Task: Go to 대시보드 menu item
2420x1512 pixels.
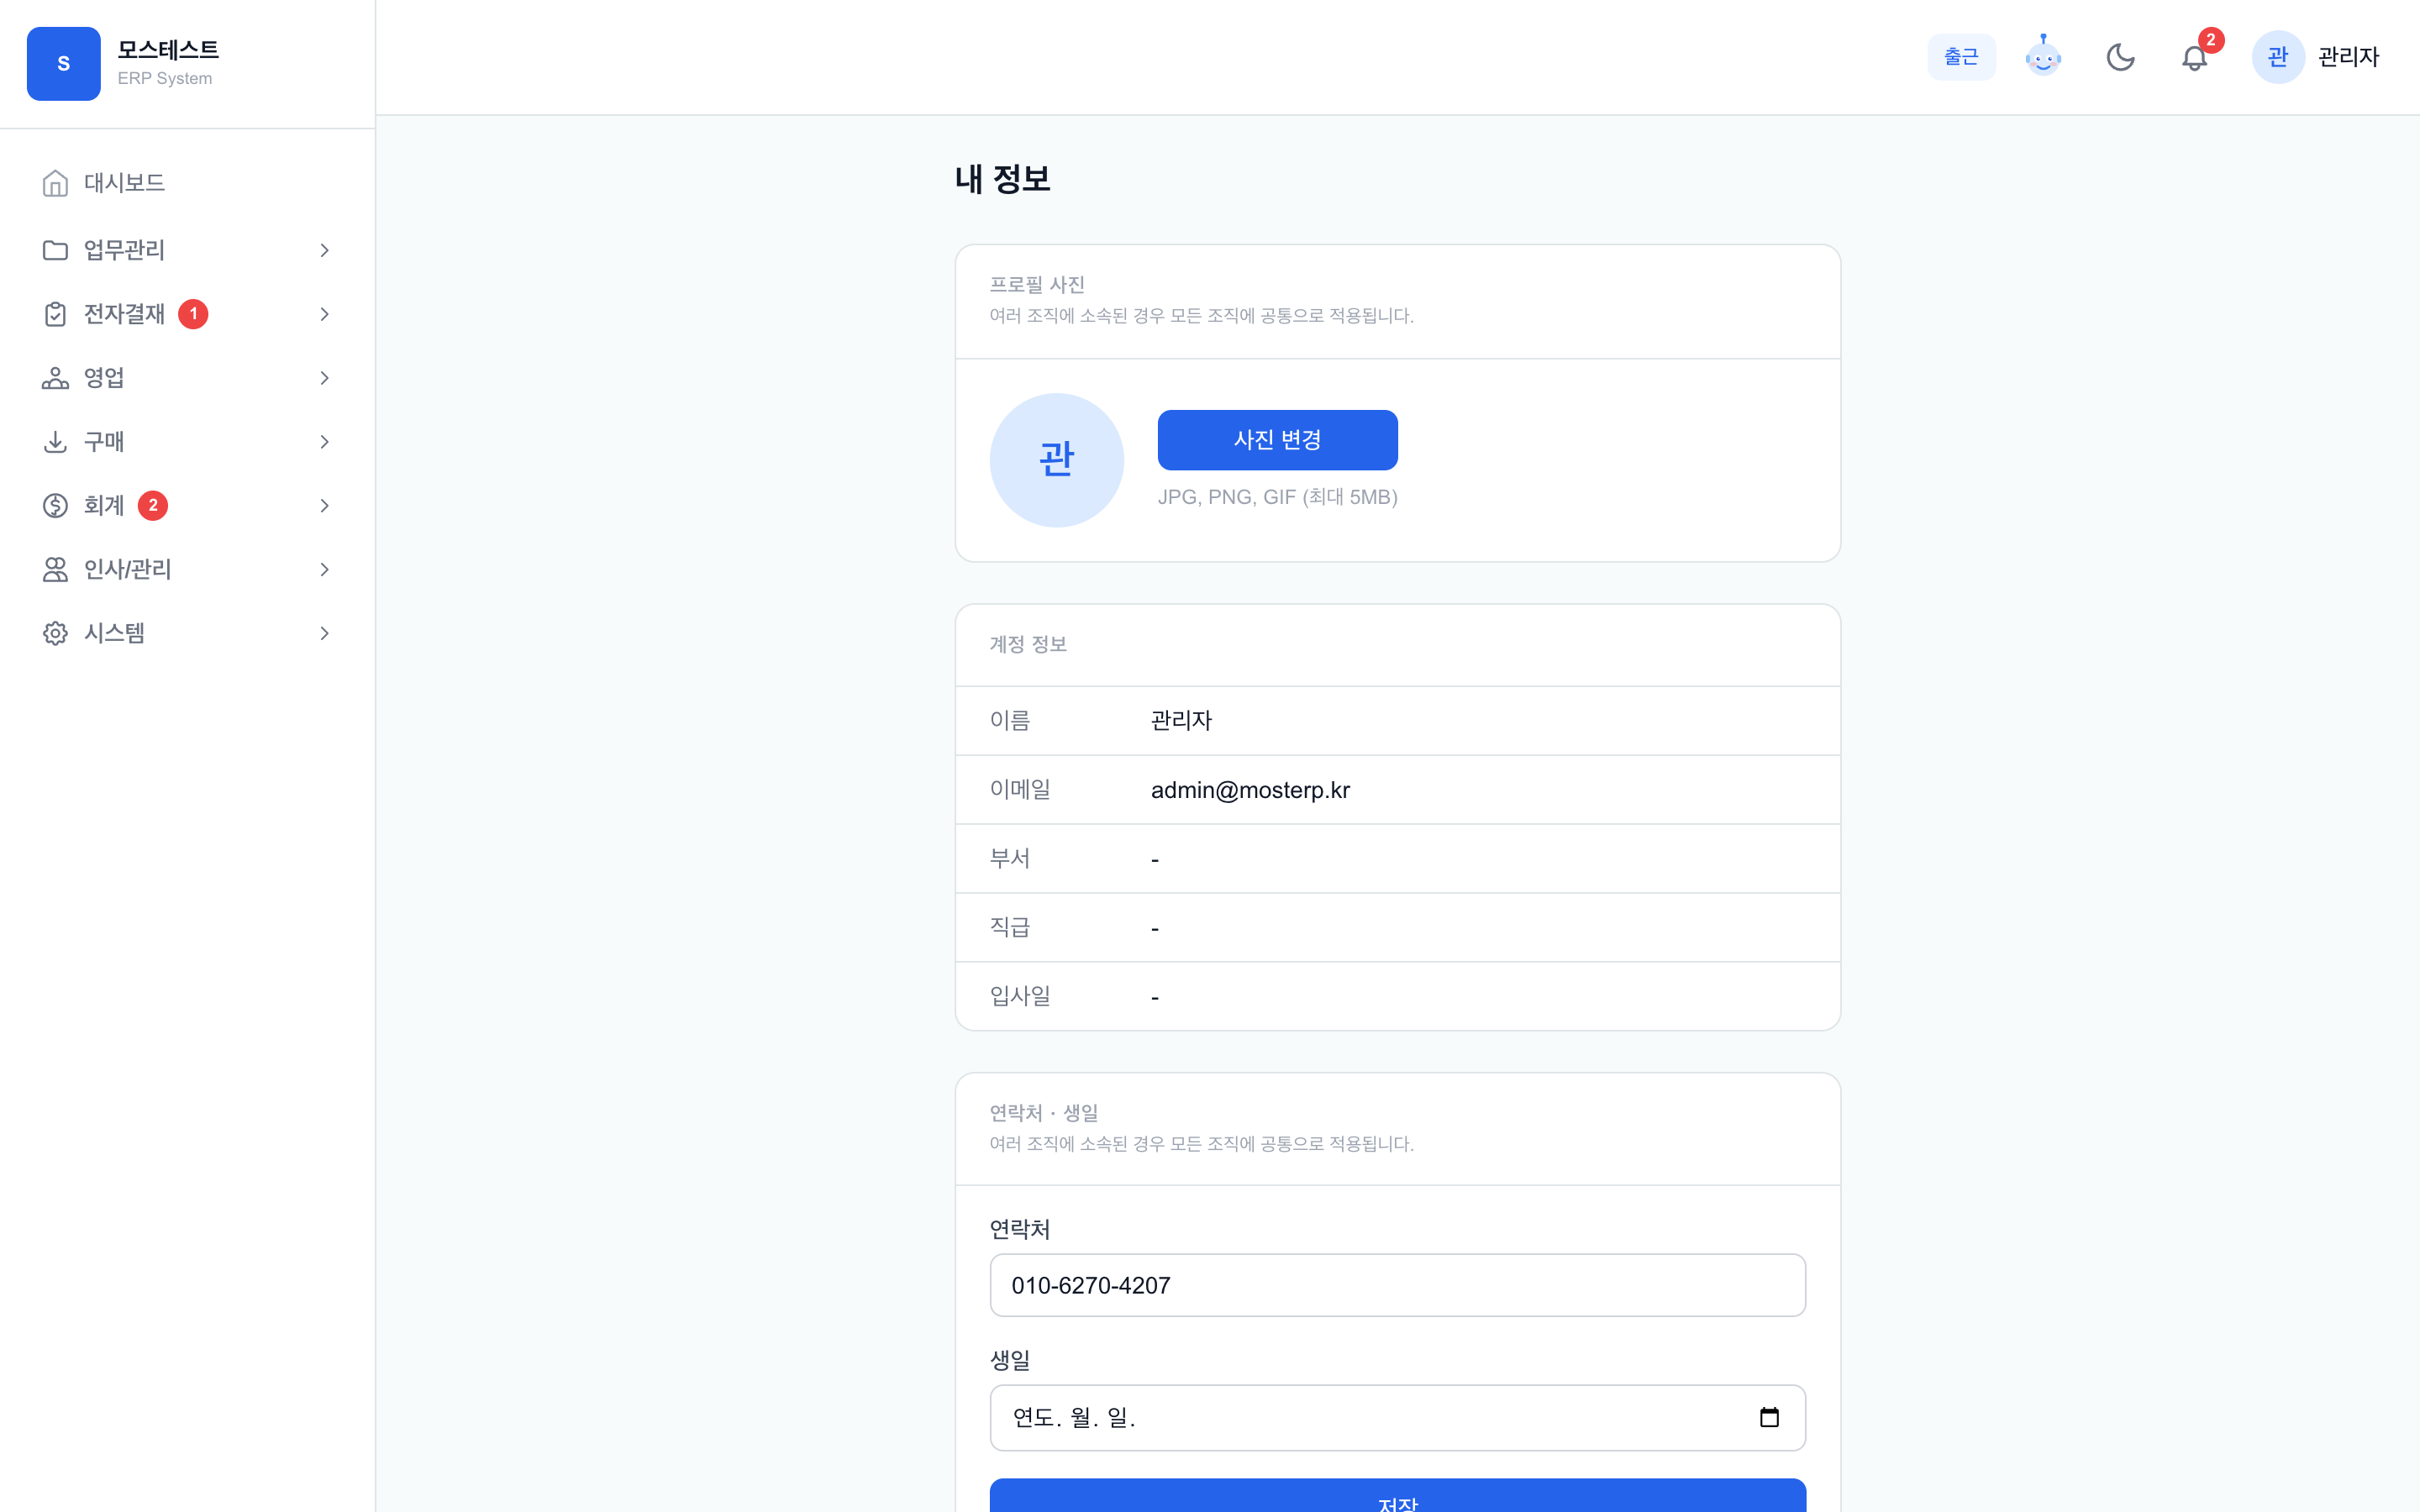Action: pyautogui.click(x=187, y=183)
